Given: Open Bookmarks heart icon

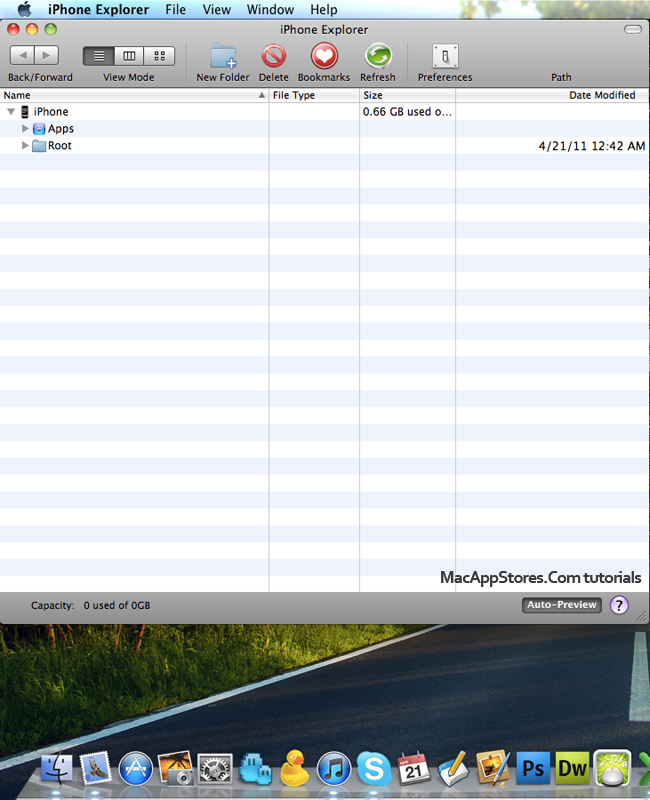Looking at the screenshot, I should pos(324,56).
